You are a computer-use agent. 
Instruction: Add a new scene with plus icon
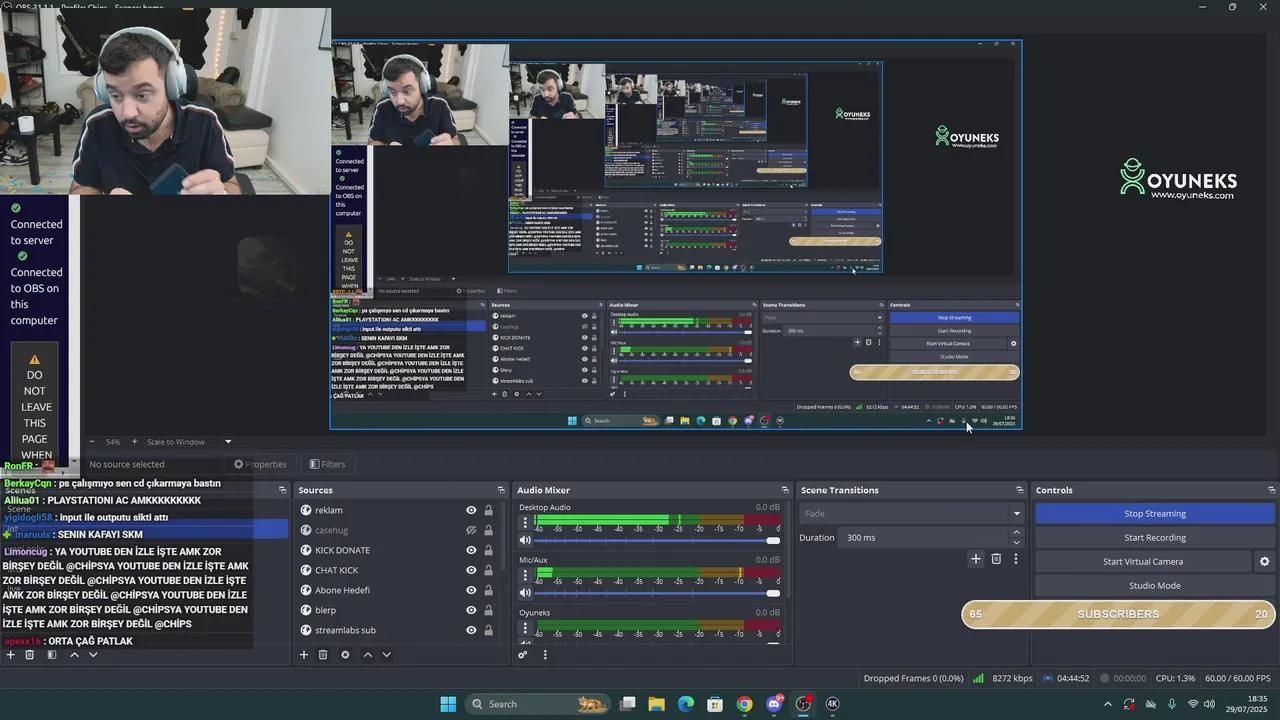[x=10, y=655]
